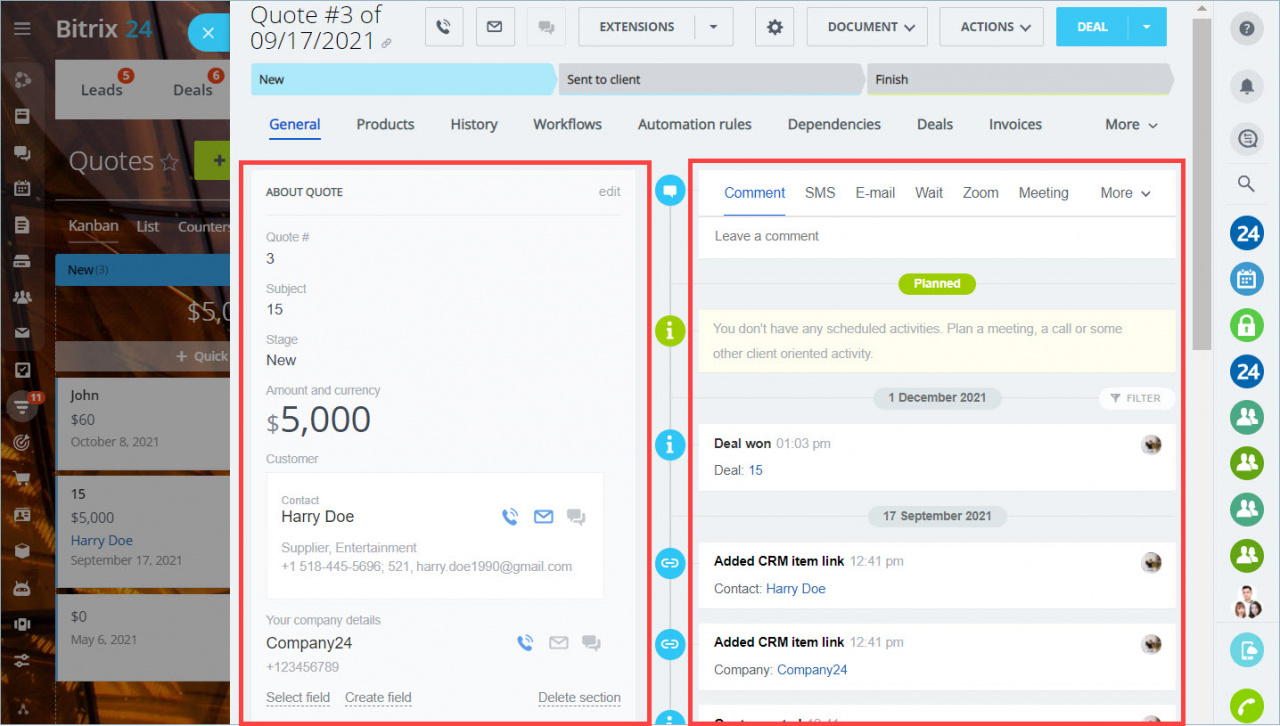Switch to the History tab
The width and height of the screenshot is (1280, 726).
[x=474, y=124]
